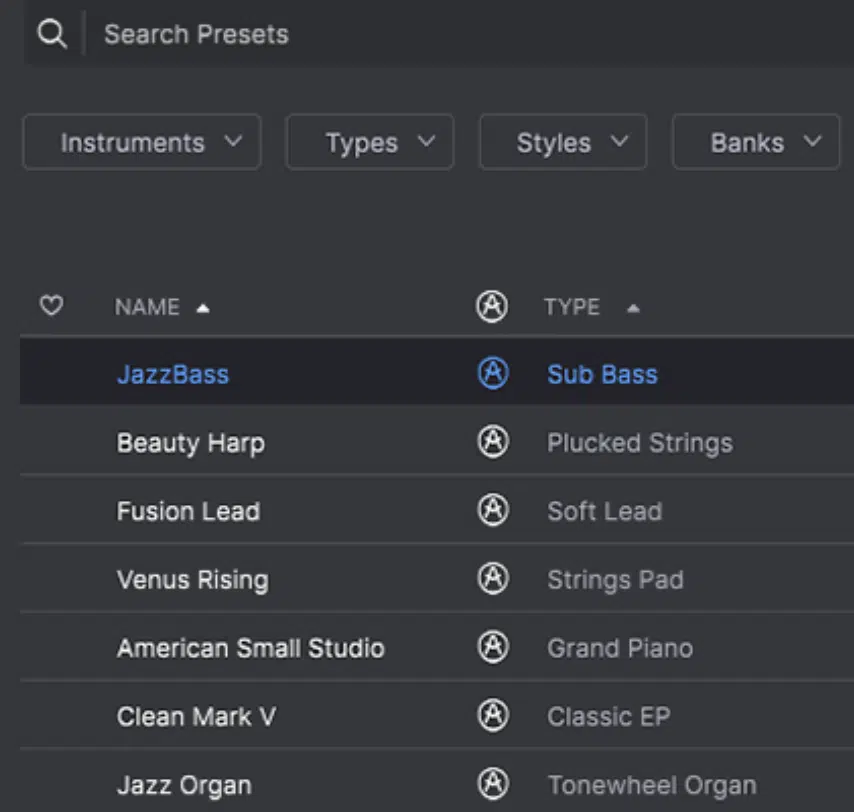This screenshot has height=812, width=854.
Task: Click the Arturia icon on Clean Mark V row
Action: [493, 715]
